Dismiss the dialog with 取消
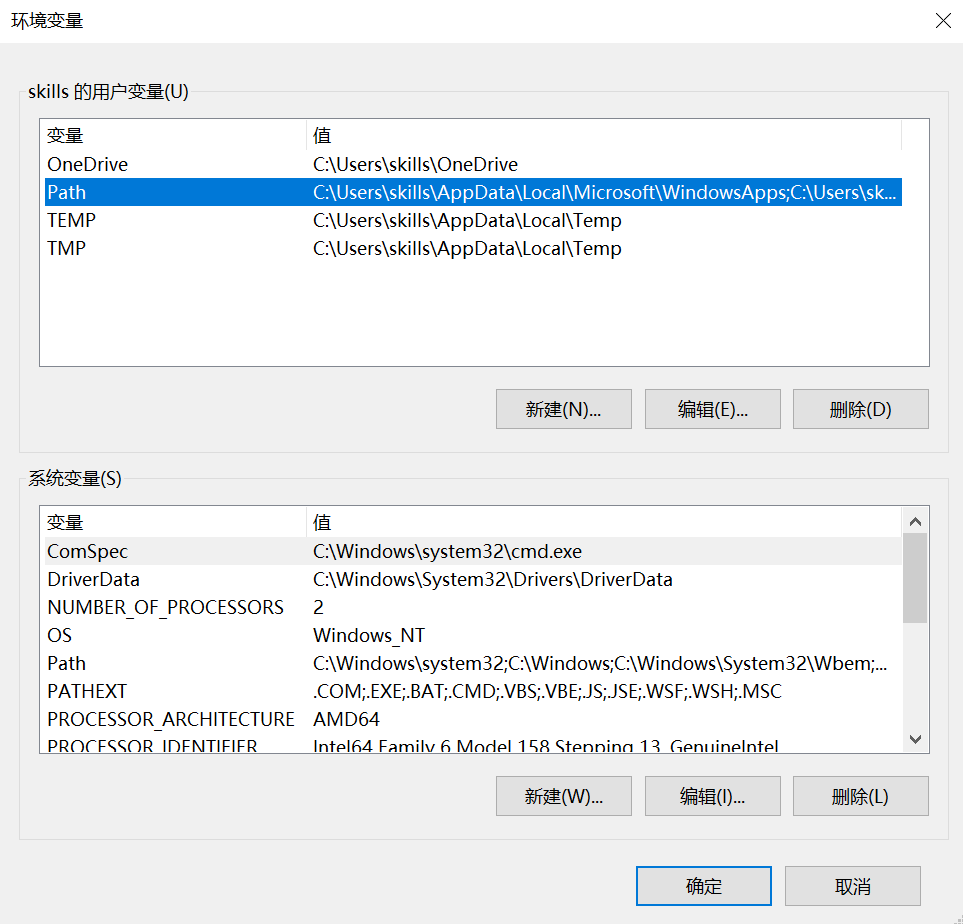The width and height of the screenshot is (963, 924). pos(852,885)
